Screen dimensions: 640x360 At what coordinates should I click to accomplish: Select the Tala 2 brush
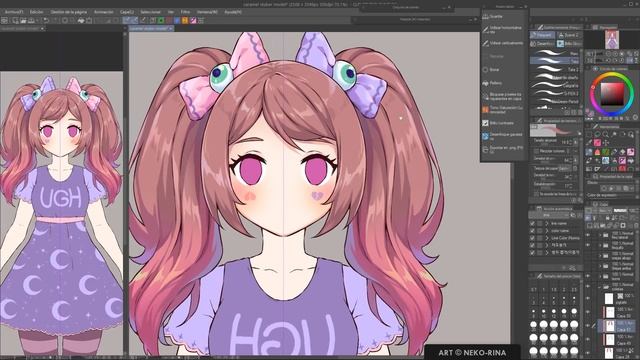555,69
